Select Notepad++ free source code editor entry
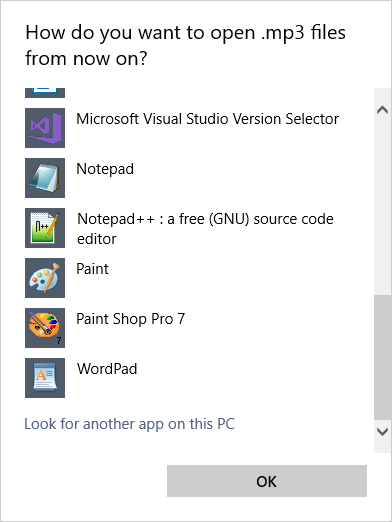 205,229
